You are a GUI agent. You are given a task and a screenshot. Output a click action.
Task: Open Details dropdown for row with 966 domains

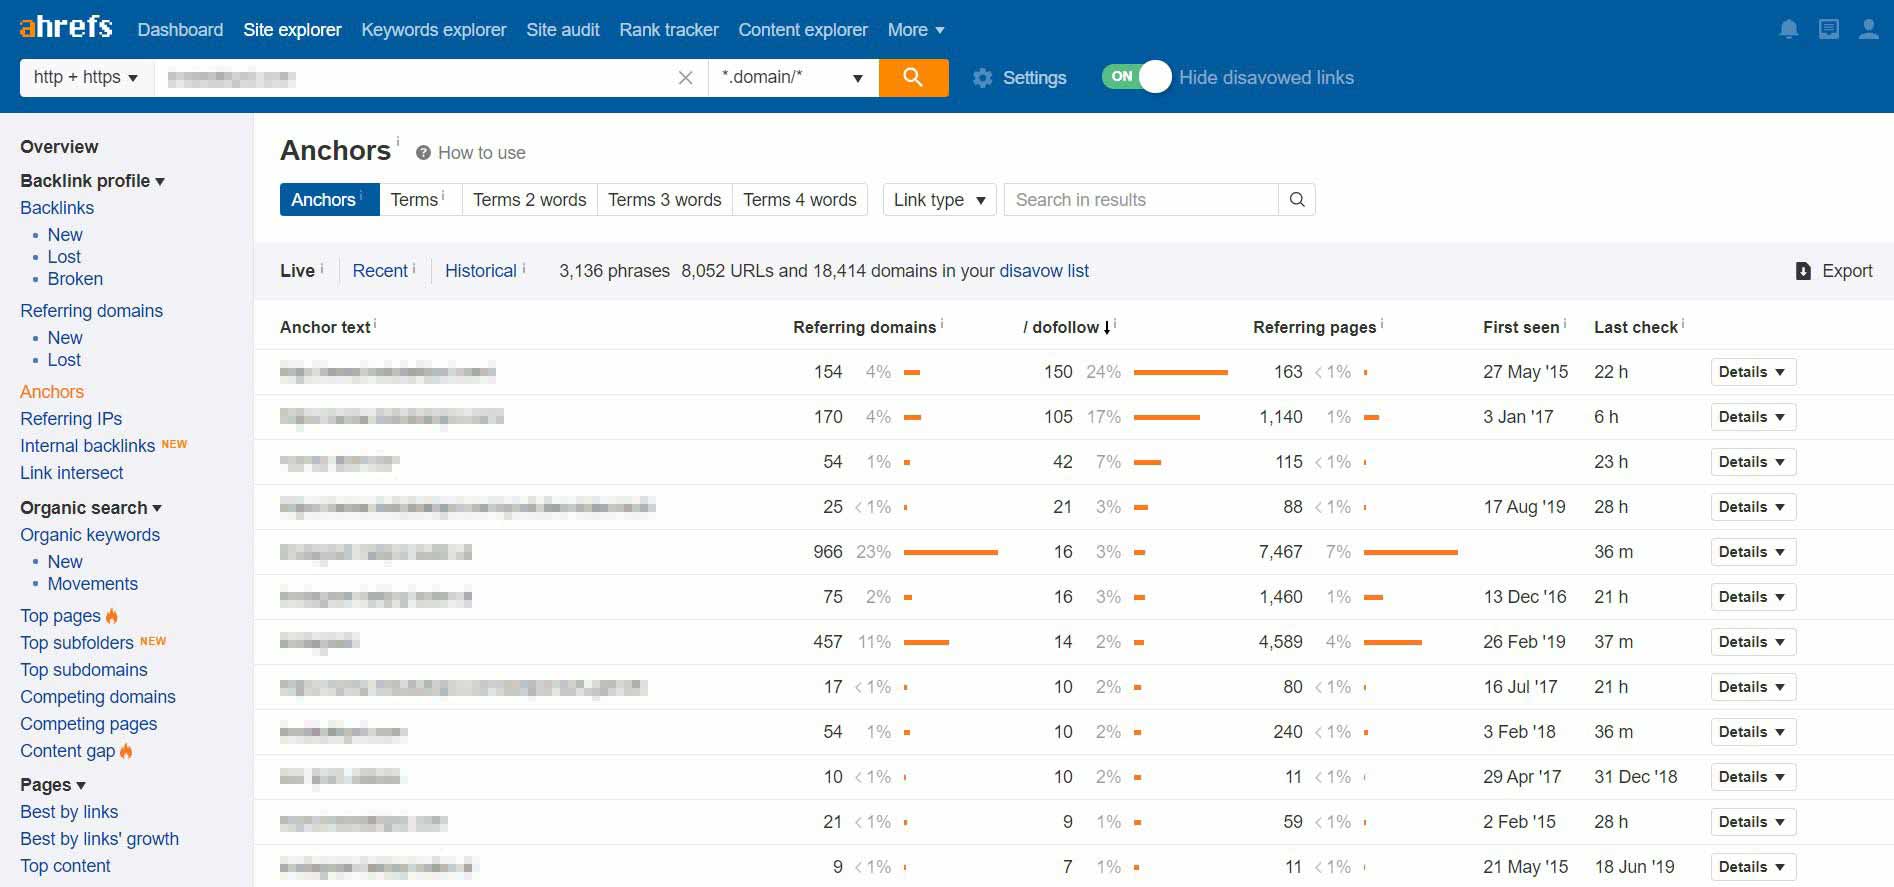1753,552
